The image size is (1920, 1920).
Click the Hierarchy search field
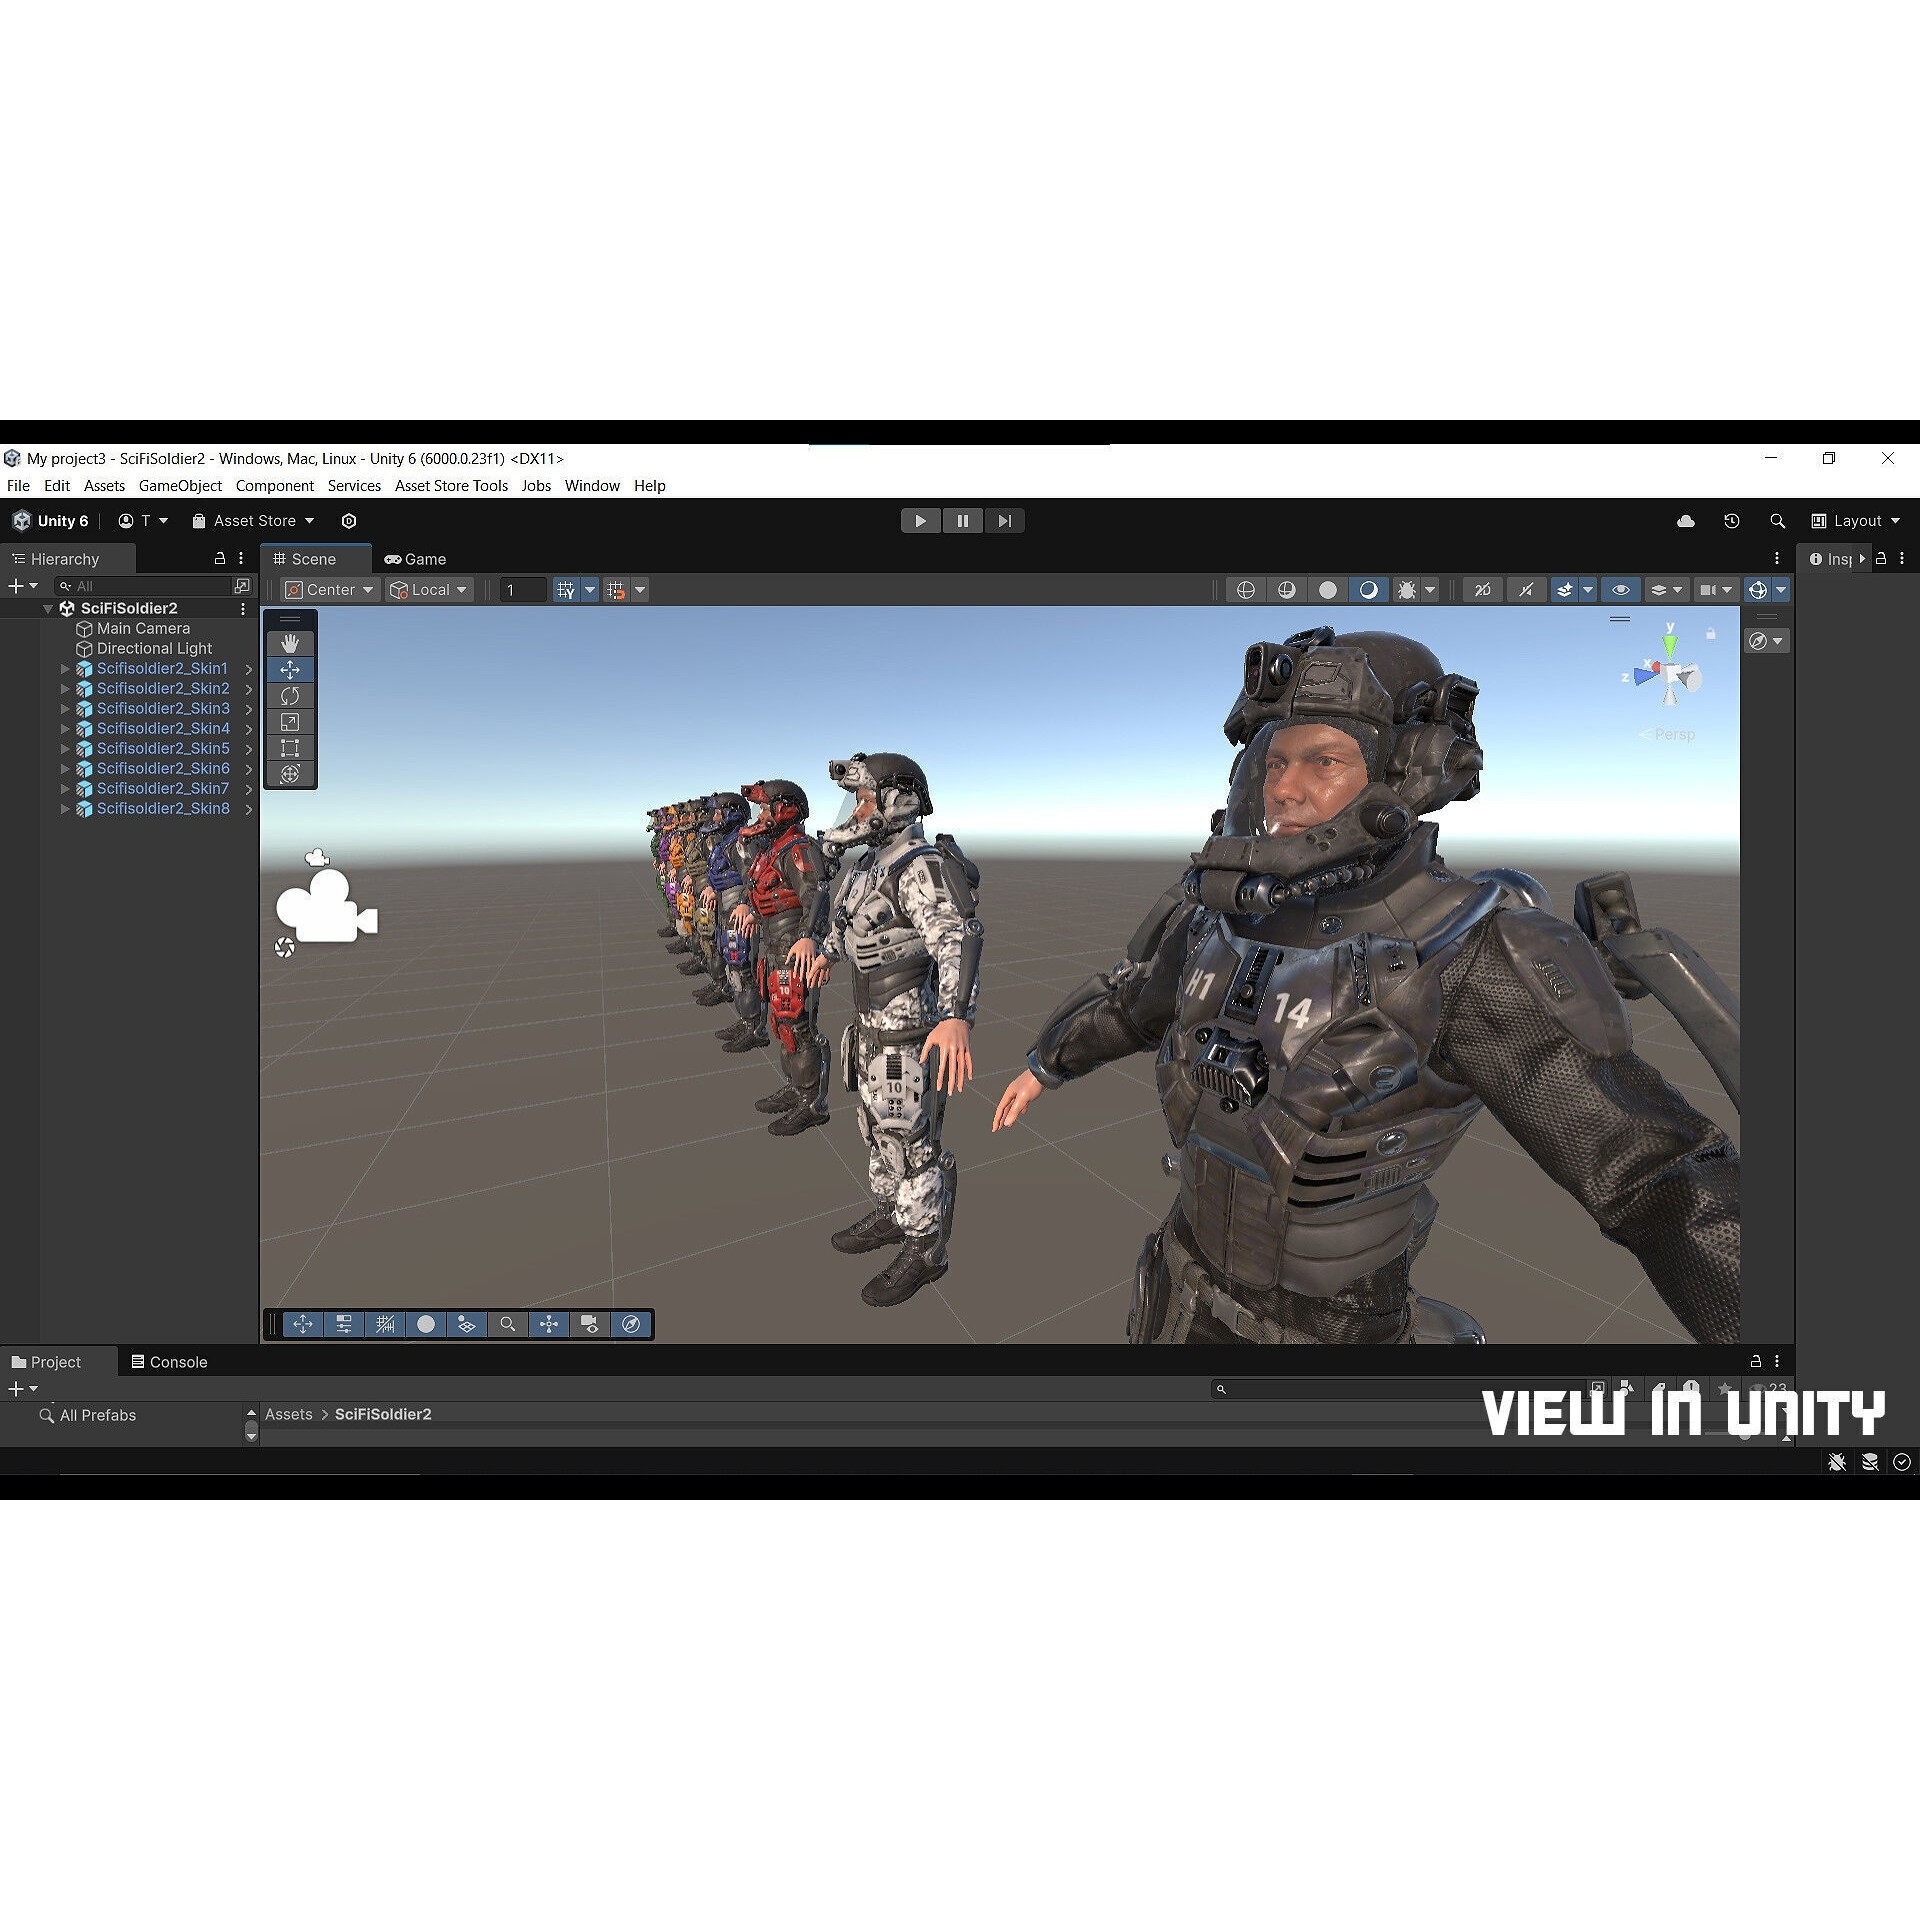142,586
